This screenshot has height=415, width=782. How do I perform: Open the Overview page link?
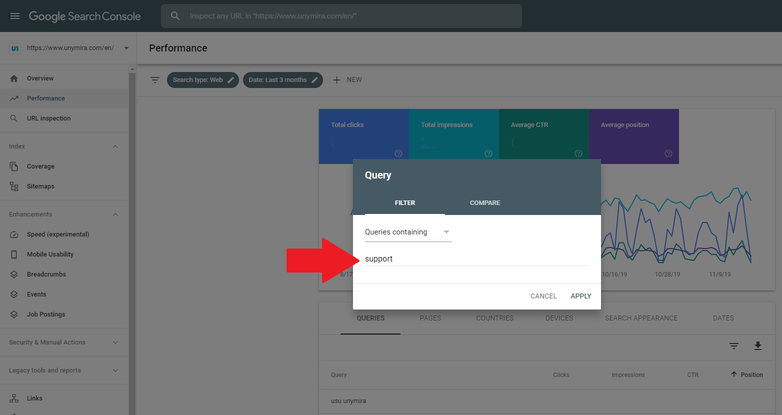[40, 78]
